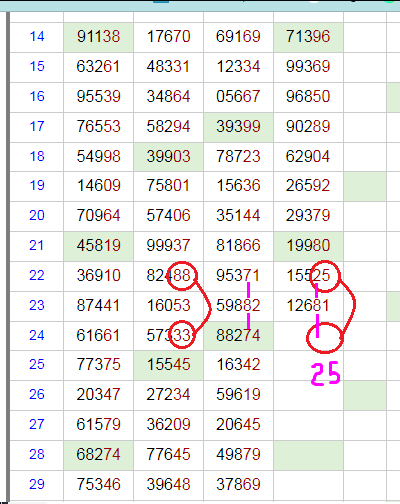Select cell containing 71396
This screenshot has width=400, height=504.
308,37
